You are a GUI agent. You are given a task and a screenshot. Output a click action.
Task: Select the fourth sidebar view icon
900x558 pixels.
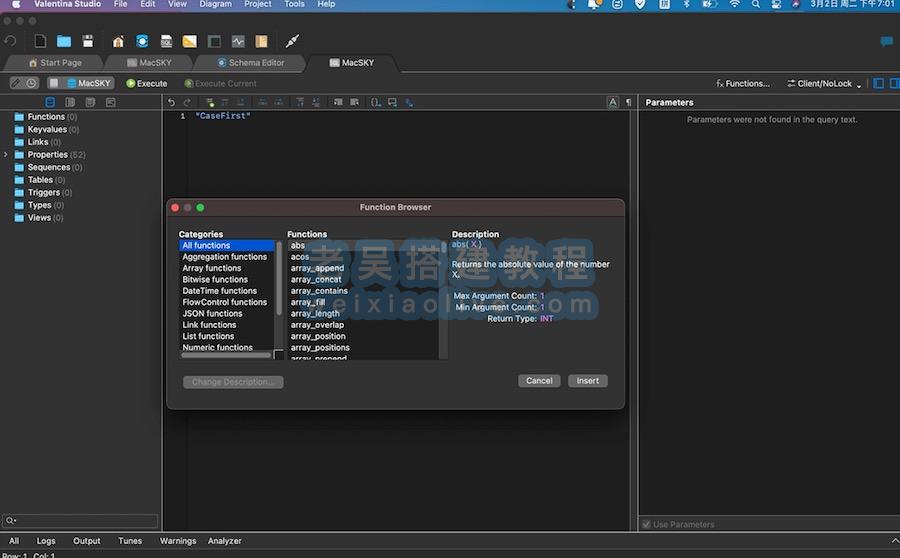[x=111, y=102]
